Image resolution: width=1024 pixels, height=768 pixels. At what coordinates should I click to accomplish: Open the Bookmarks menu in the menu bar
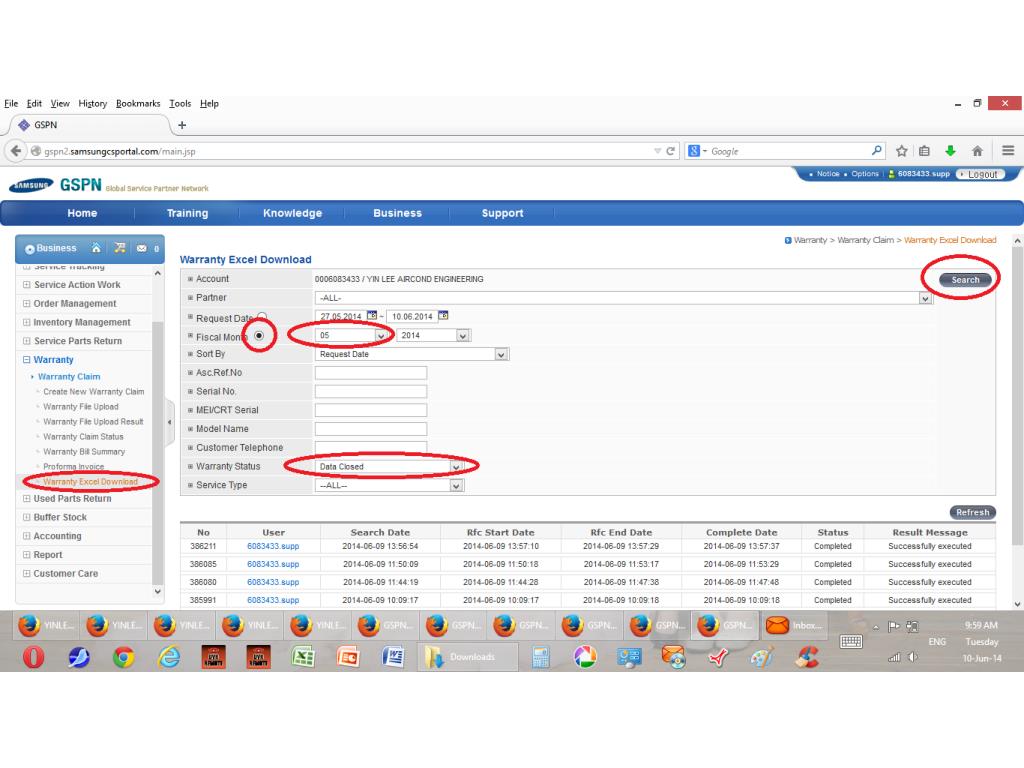138,103
